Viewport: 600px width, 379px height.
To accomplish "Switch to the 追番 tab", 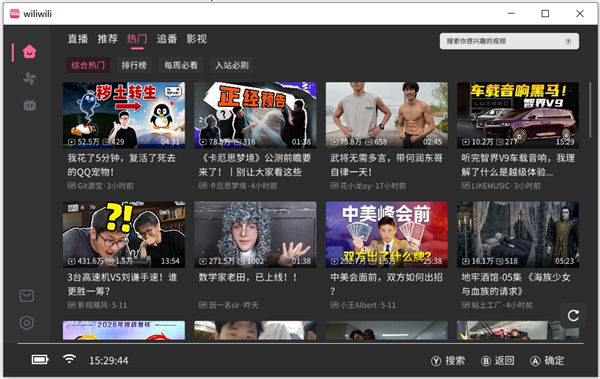I will point(167,39).
